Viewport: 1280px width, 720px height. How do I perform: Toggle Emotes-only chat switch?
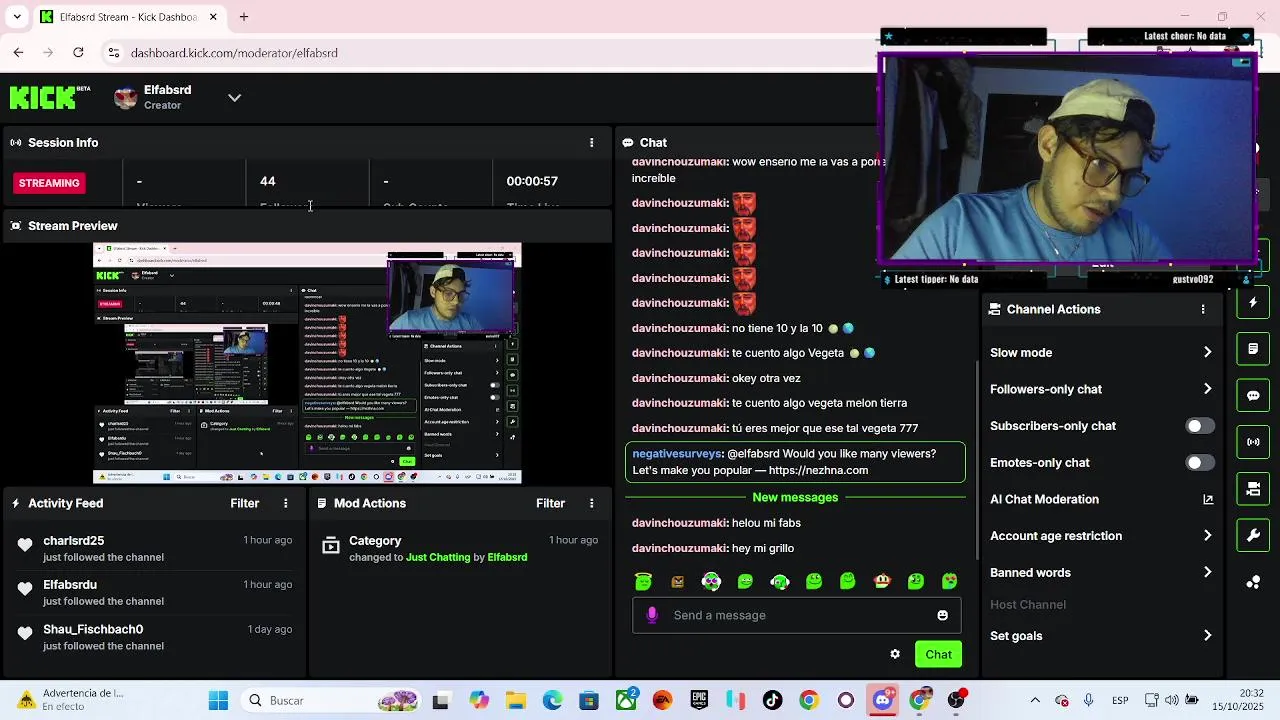pos(1200,462)
